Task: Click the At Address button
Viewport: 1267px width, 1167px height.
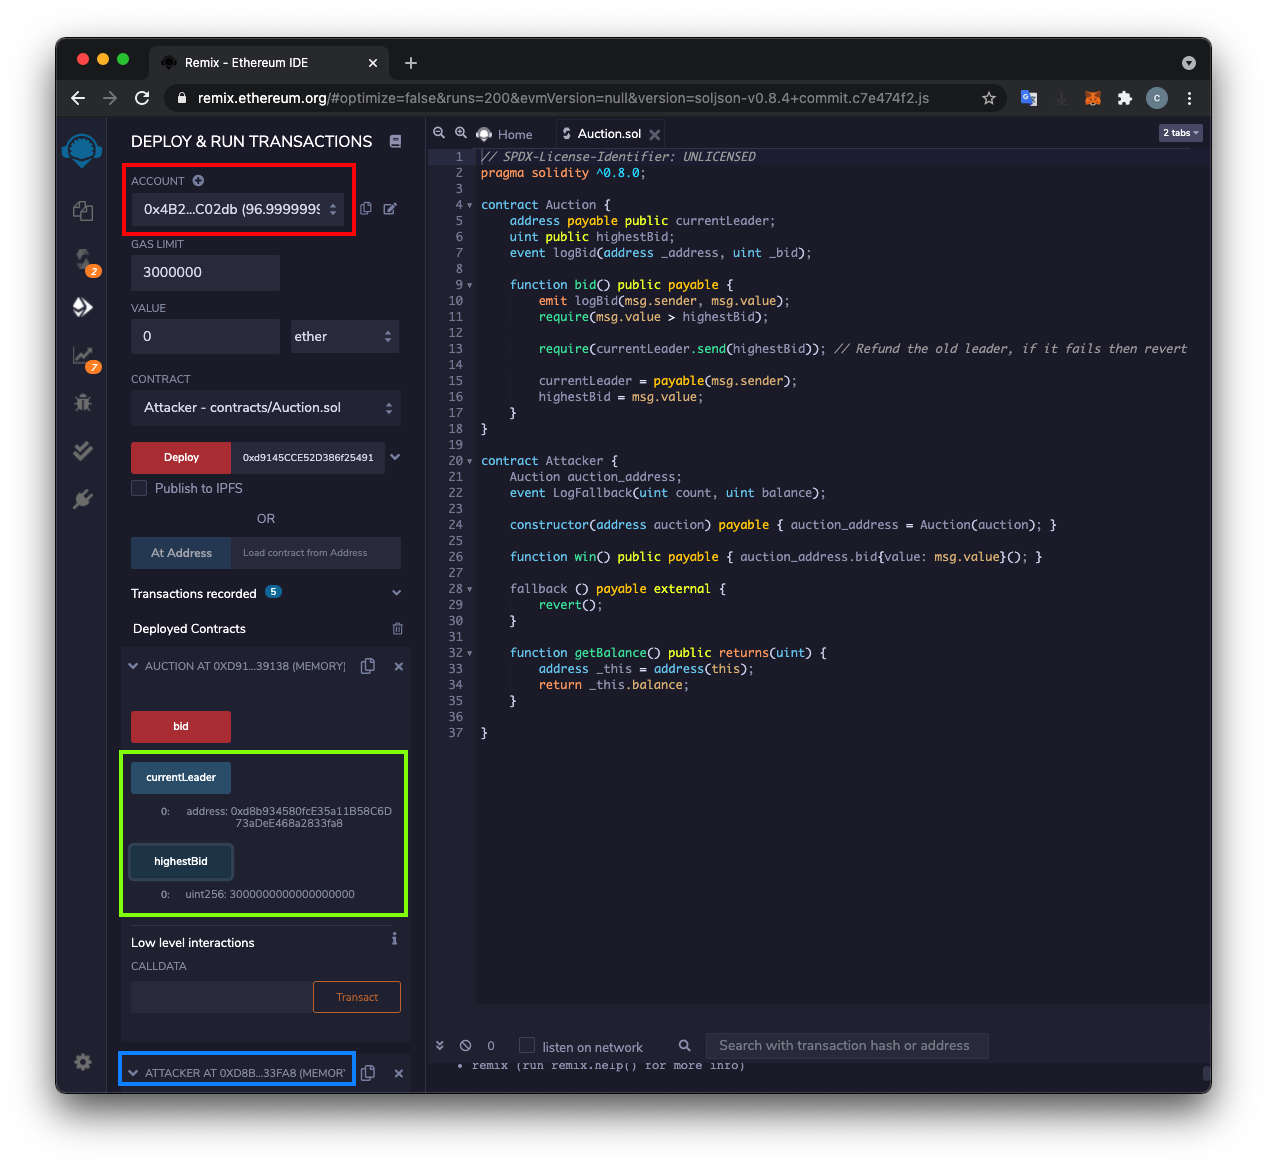Action: (x=181, y=553)
